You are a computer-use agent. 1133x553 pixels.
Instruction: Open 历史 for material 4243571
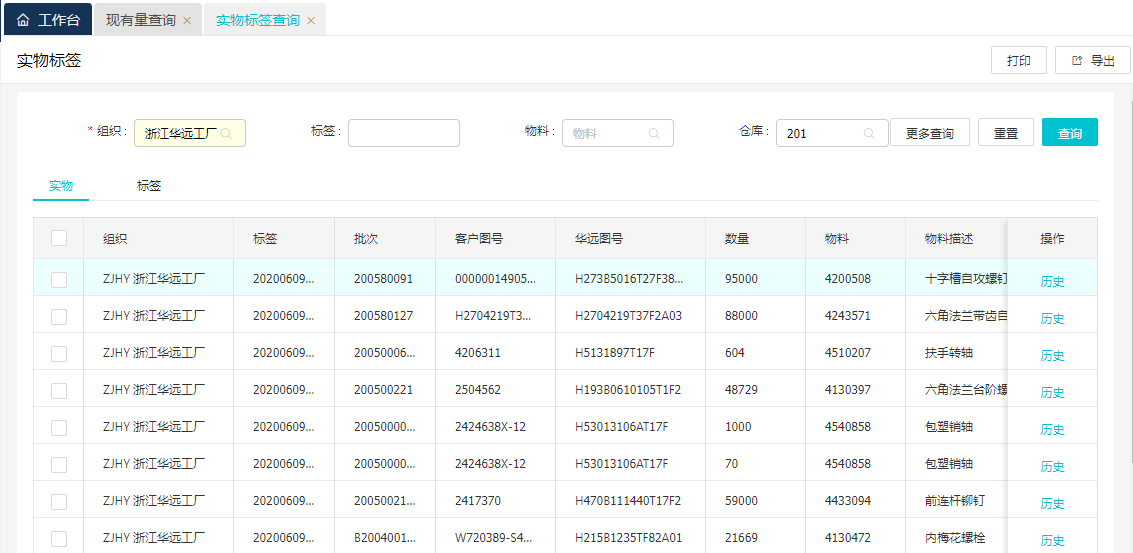1052,319
